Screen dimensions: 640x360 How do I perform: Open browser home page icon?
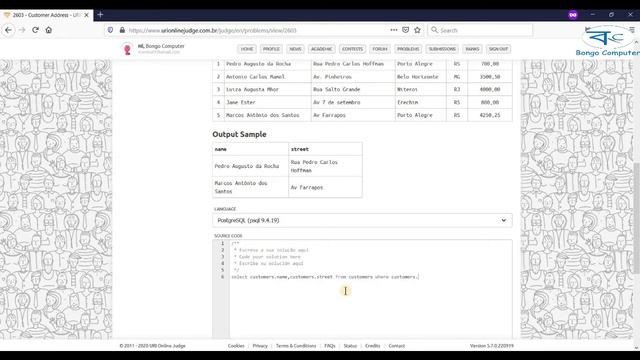point(49,30)
